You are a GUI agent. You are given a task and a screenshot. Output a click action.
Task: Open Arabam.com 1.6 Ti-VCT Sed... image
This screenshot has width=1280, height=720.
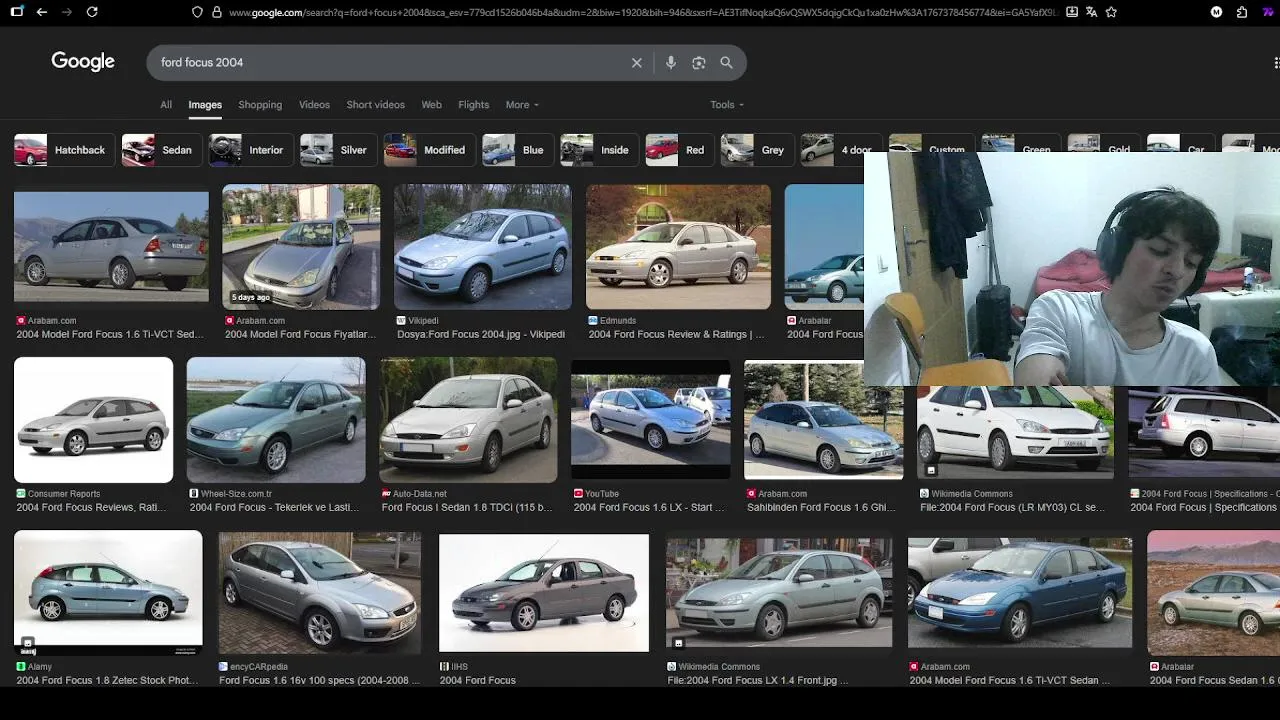[x=111, y=247]
